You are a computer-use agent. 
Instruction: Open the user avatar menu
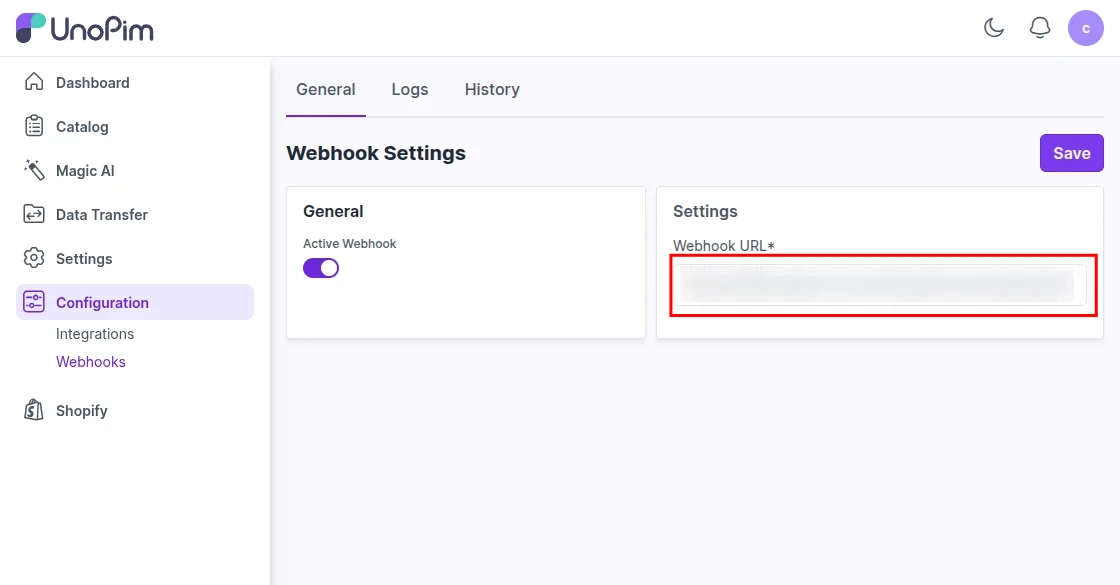(1085, 28)
